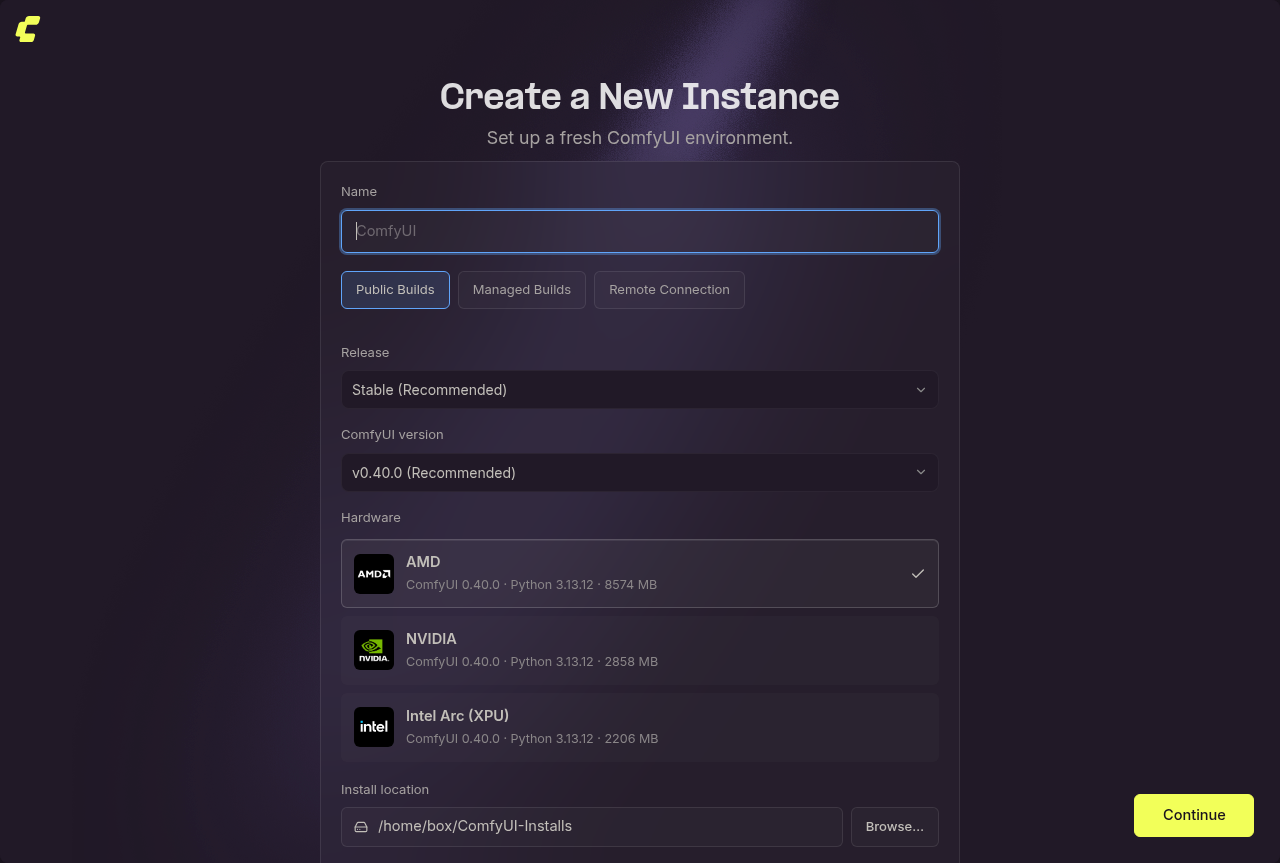Click the 'Hardware' section label
The image size is (1280, 863).
[371, 517]
